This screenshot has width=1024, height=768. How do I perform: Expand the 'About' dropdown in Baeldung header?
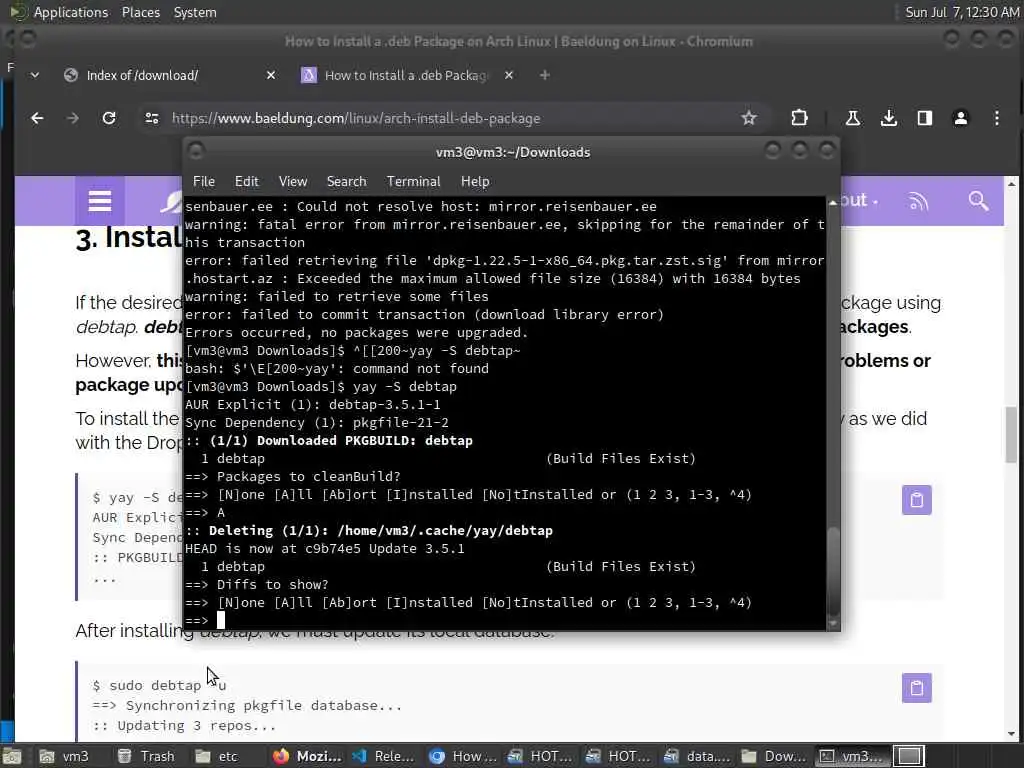(858, 200)
